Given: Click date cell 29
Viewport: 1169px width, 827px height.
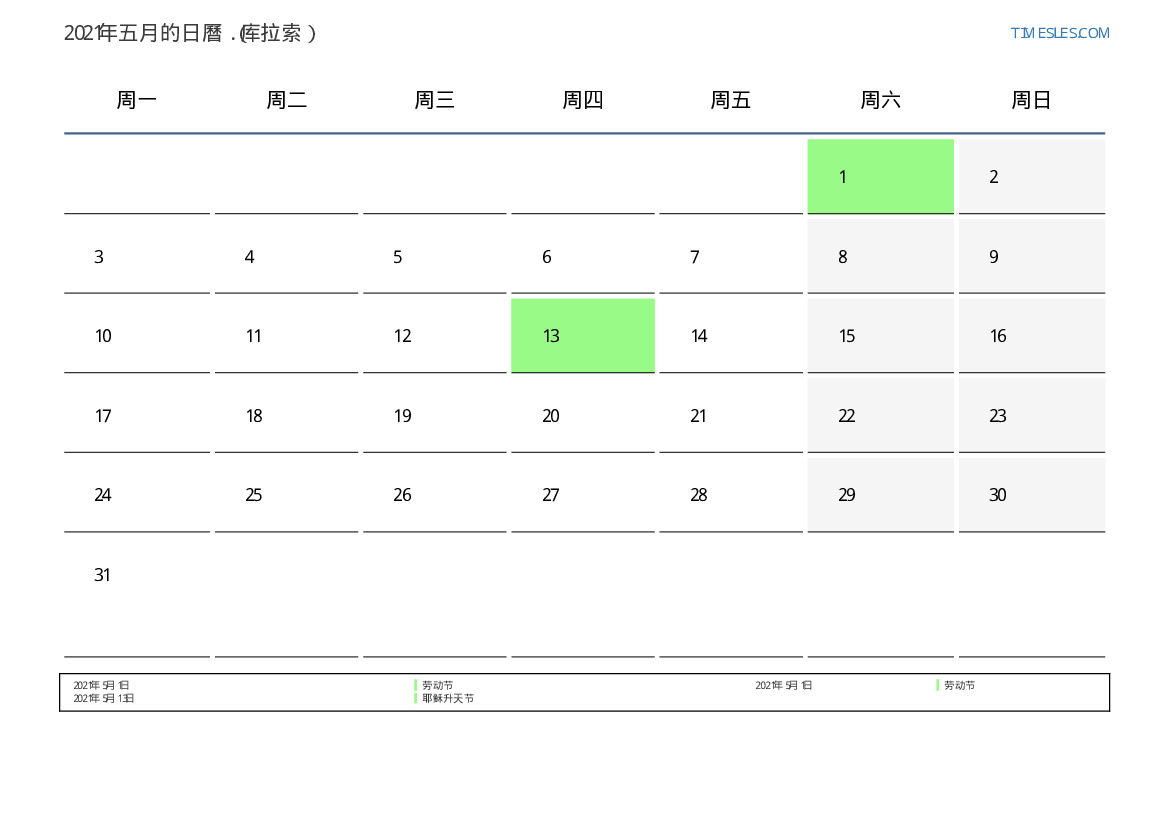Looking at the screenshot, I should 880,494.
